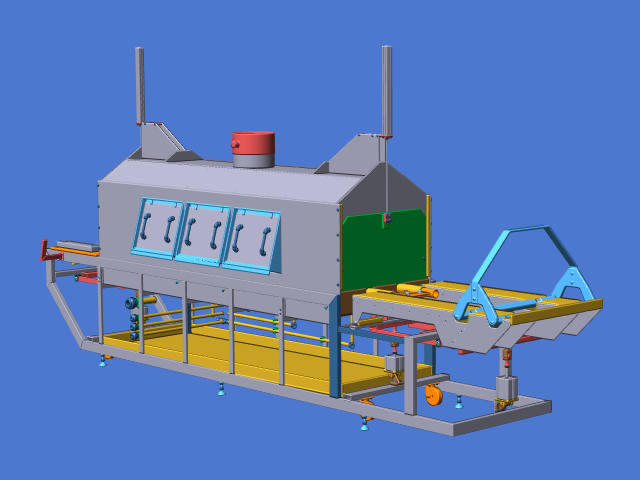Click the leveling foot under the base center
640x480 pixels.
click(x=221, y=390)
